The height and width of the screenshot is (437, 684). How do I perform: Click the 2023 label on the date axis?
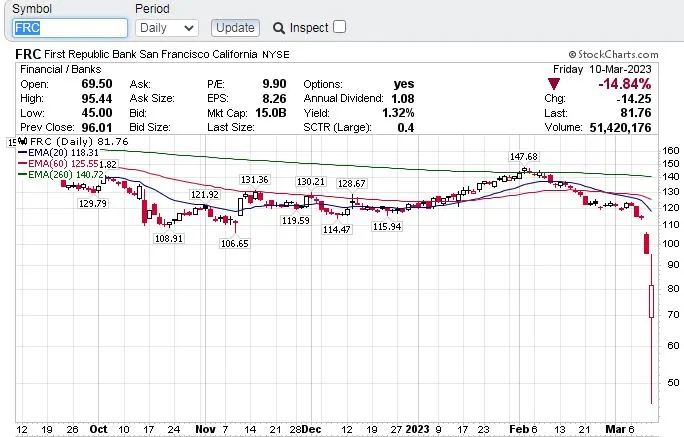tap(417, 429)
